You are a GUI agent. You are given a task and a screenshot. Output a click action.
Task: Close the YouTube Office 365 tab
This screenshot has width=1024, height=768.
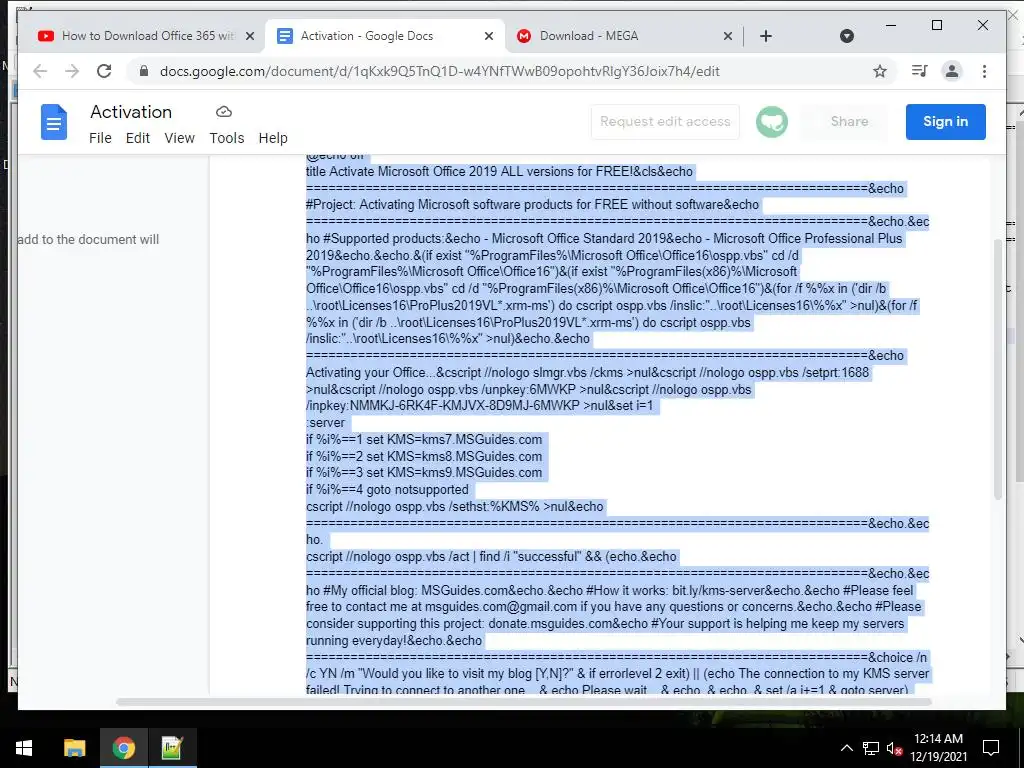point(249,36)
